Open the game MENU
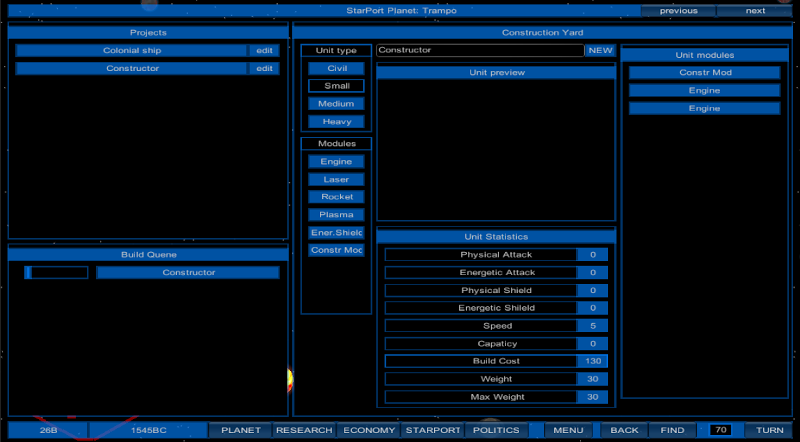The height and width of the screenshot is (442, 800). pos(568,430)
